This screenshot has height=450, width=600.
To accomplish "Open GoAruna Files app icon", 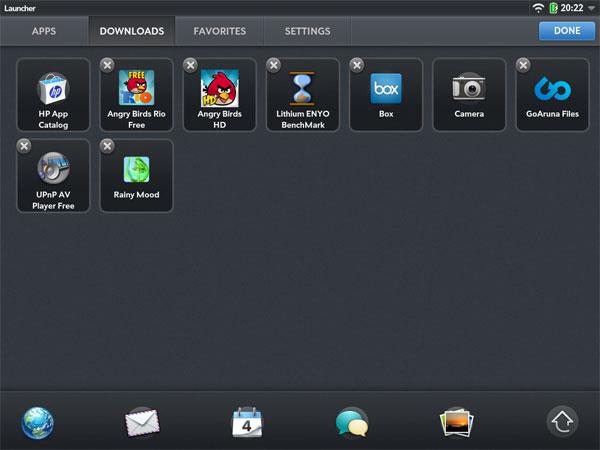I will coord(552,88).
